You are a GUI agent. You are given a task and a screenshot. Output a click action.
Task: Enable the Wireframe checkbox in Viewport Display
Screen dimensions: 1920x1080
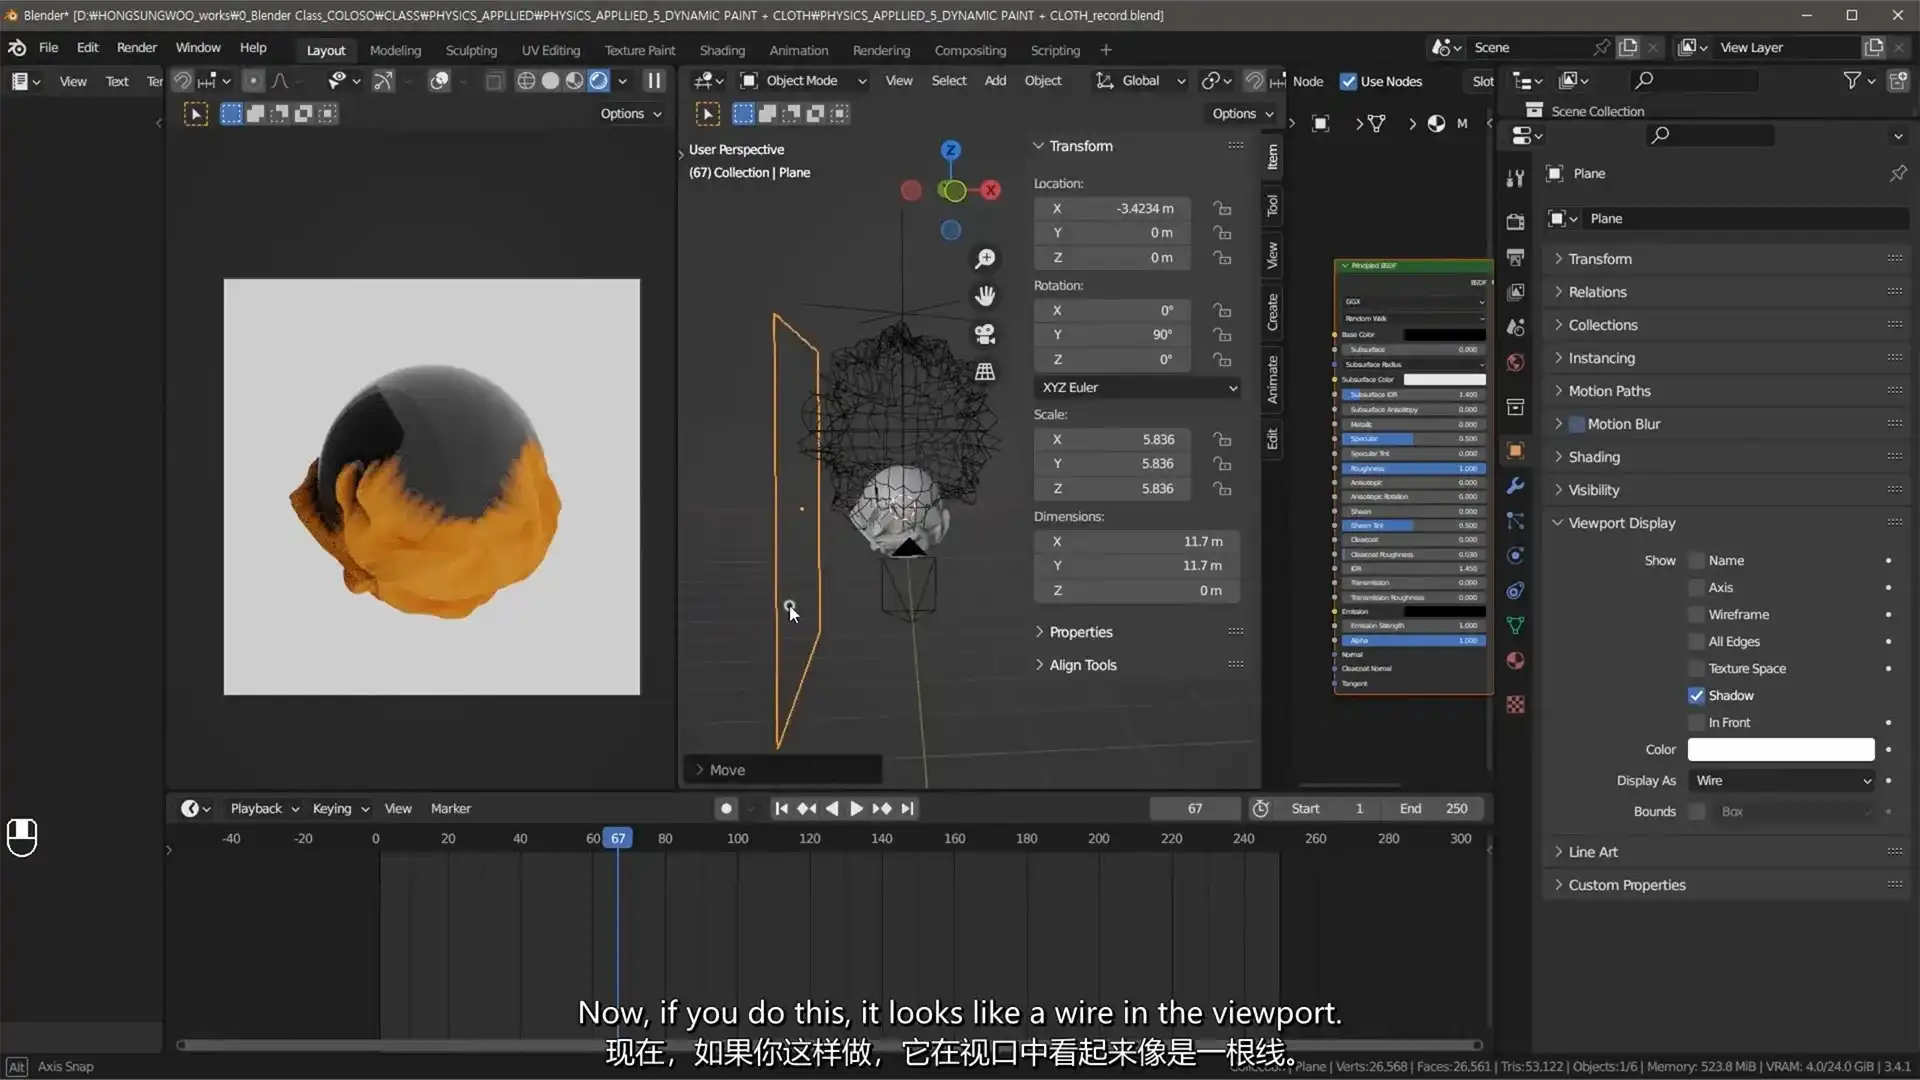[1696, 614]
